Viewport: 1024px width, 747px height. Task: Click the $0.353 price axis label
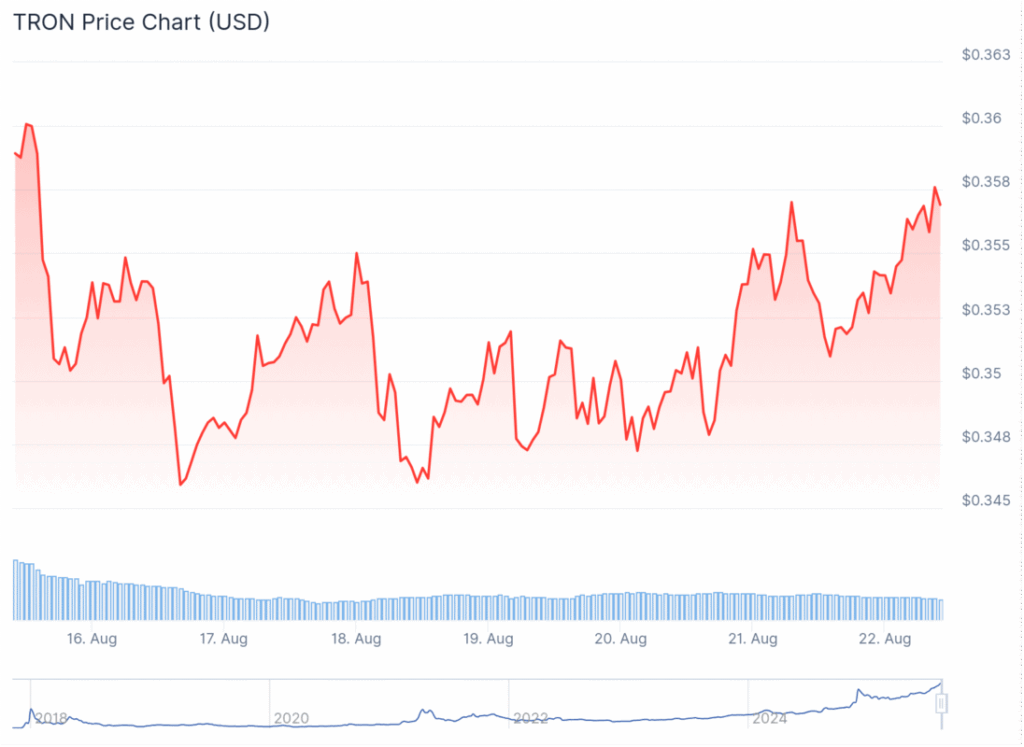[985, 310]
